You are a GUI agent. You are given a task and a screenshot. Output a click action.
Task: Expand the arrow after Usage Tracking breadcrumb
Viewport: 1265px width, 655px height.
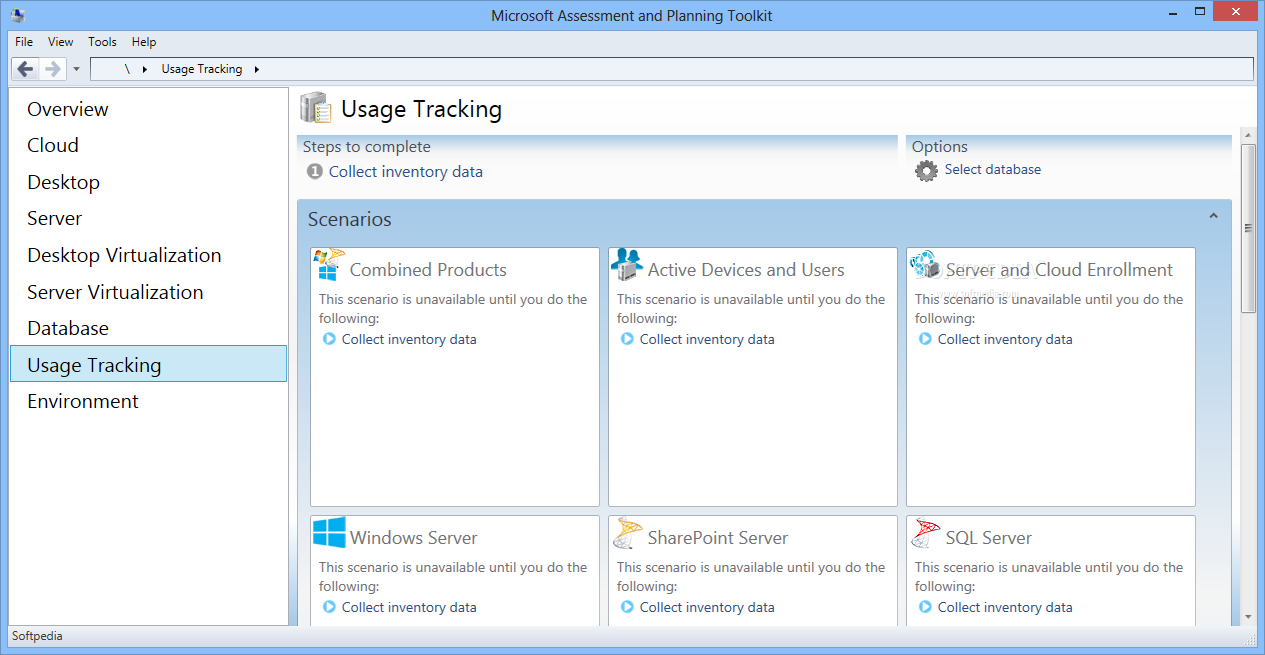(x=256, y=69)
